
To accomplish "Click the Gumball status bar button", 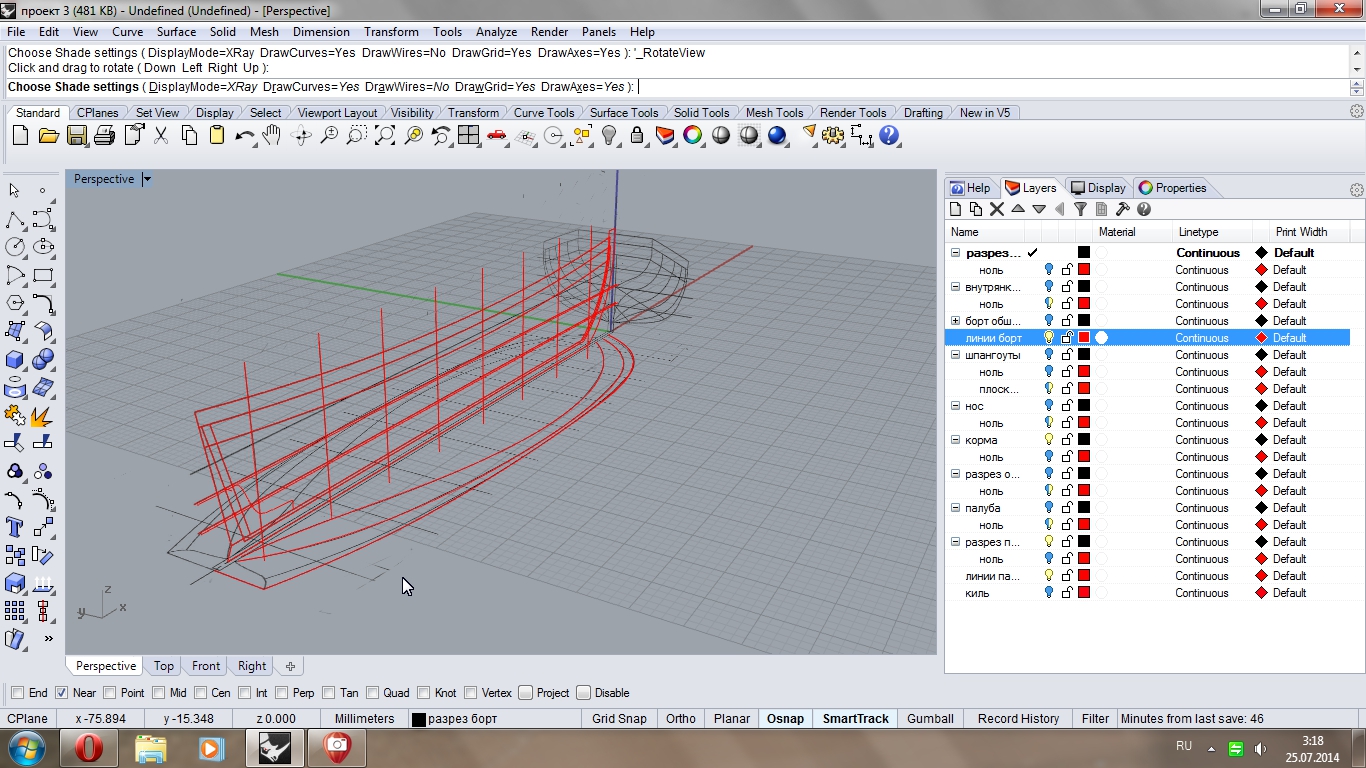I will click(930, 719).
